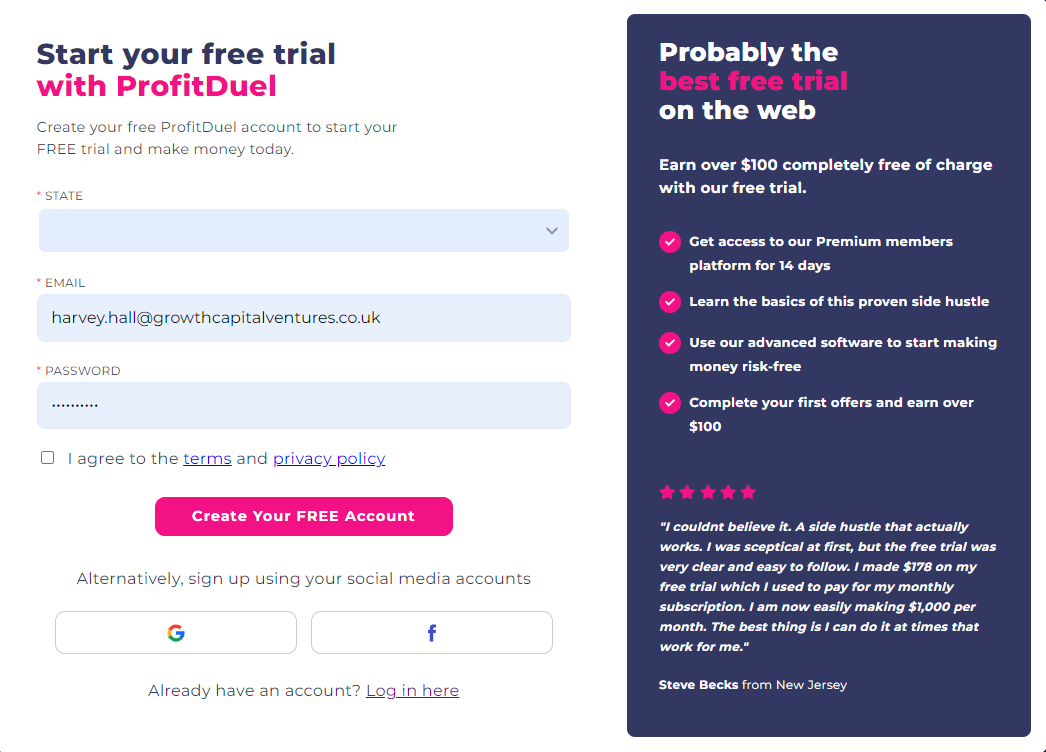1046x752 pixels.
Task: Click the checkmark next to 'Complete your first offers'
Action: point(670,403)
